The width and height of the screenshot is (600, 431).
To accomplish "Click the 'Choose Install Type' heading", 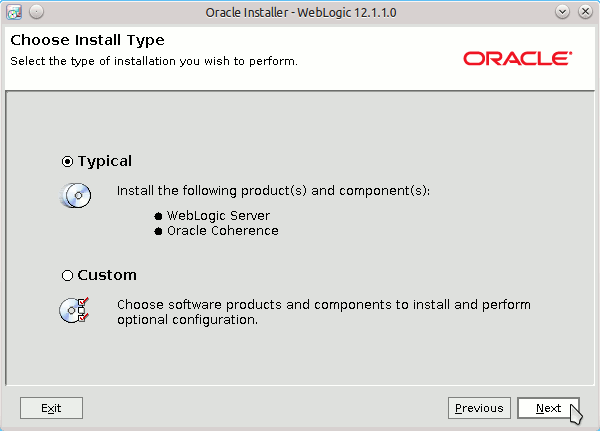I will pyautogui.click(x=87, y=40).
